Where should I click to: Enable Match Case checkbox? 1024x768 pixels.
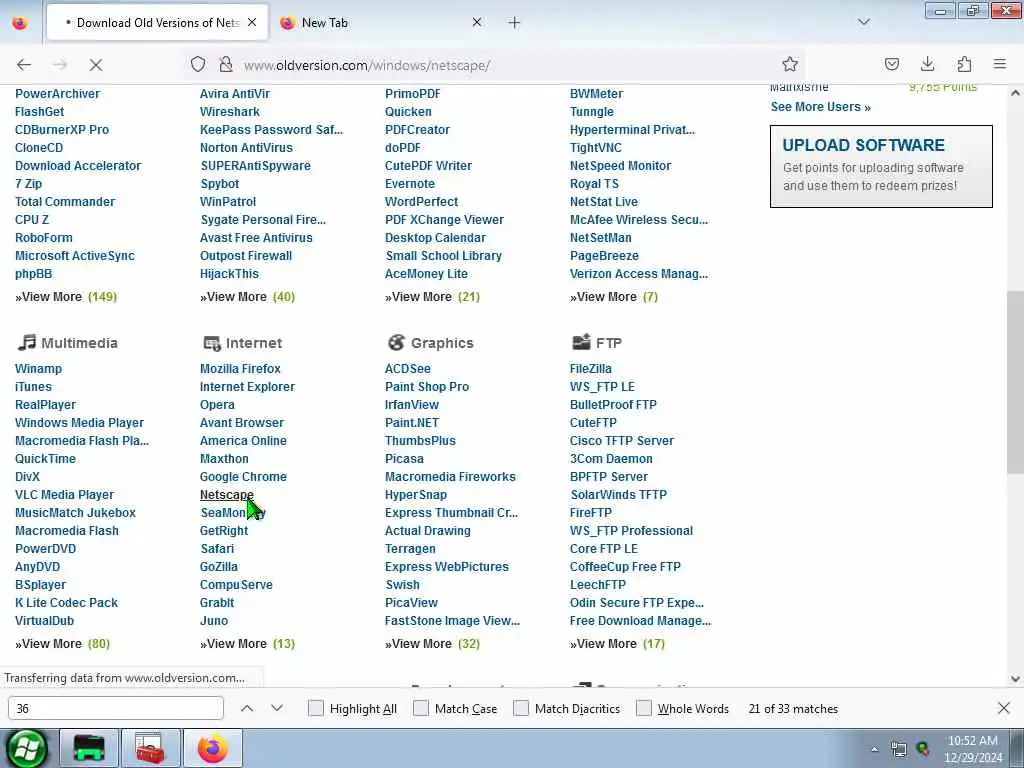pos(421,709)
